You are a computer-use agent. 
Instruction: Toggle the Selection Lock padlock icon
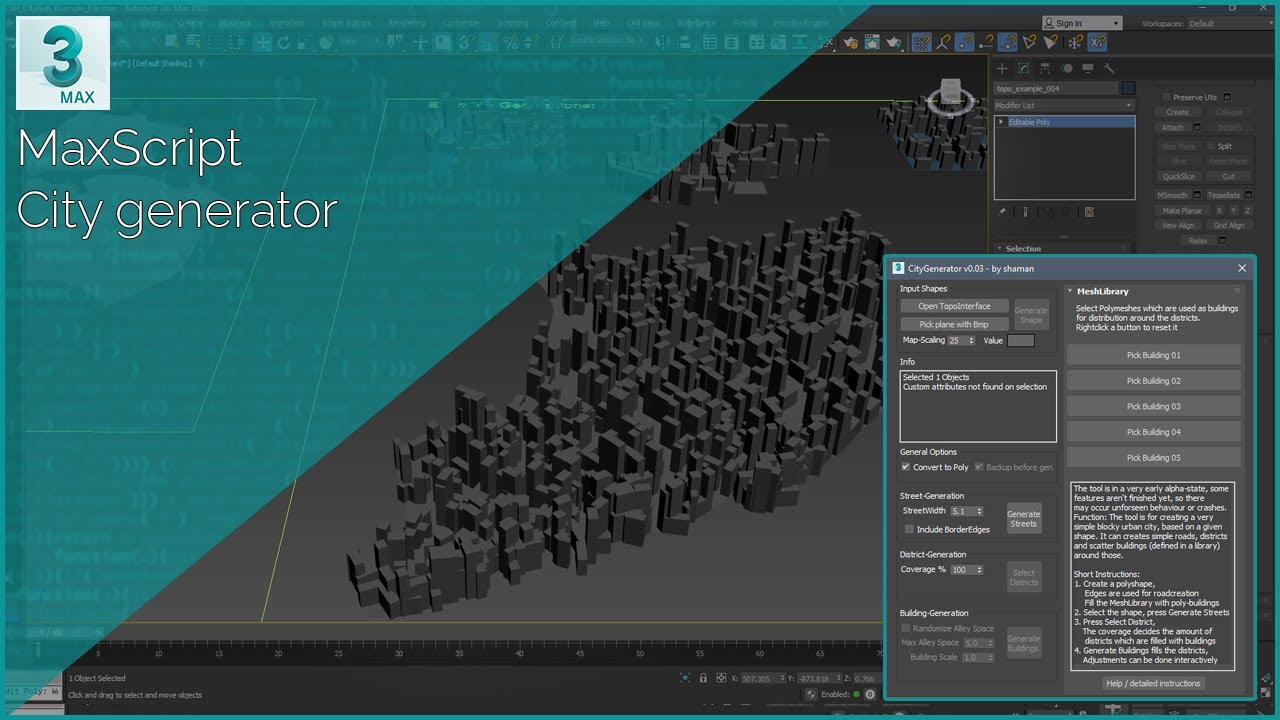pos(703,678)
